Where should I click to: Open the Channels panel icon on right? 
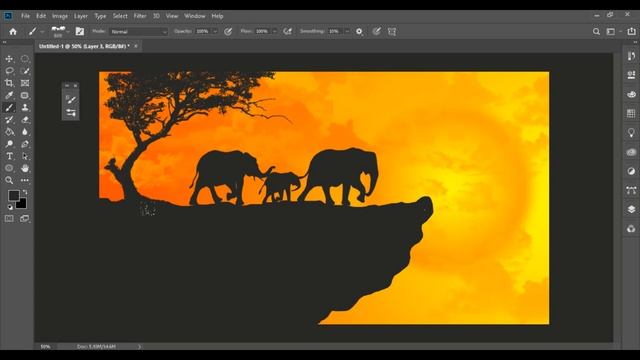[x=631, y=229]
